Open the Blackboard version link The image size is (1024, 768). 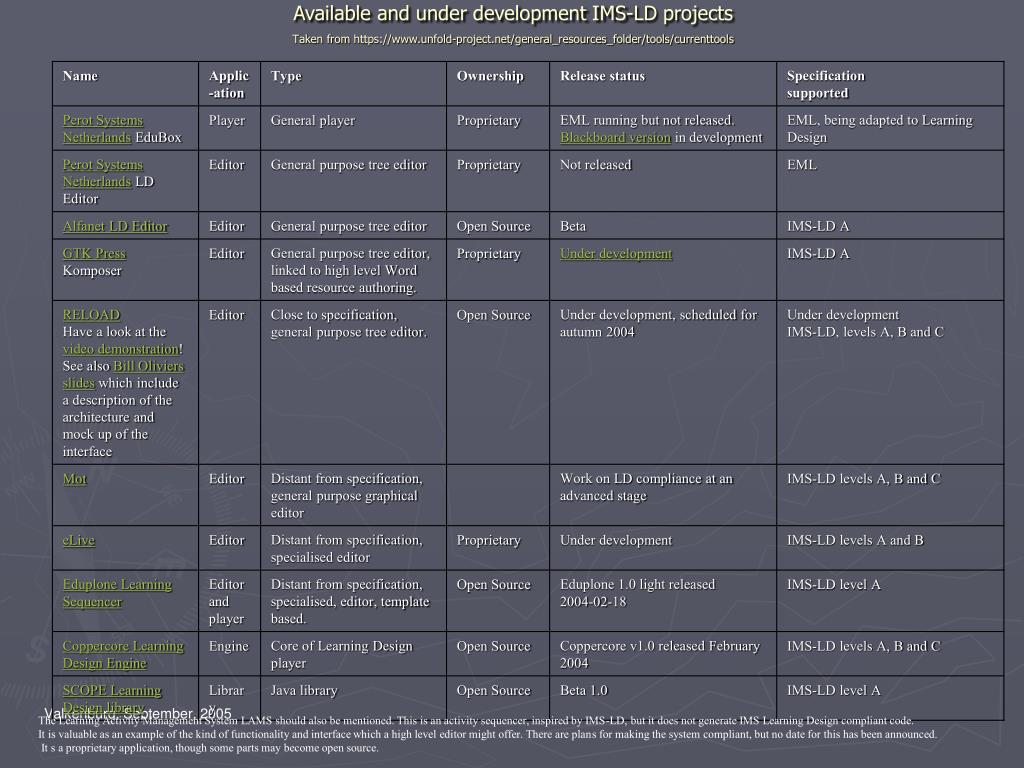coord(615,137)
